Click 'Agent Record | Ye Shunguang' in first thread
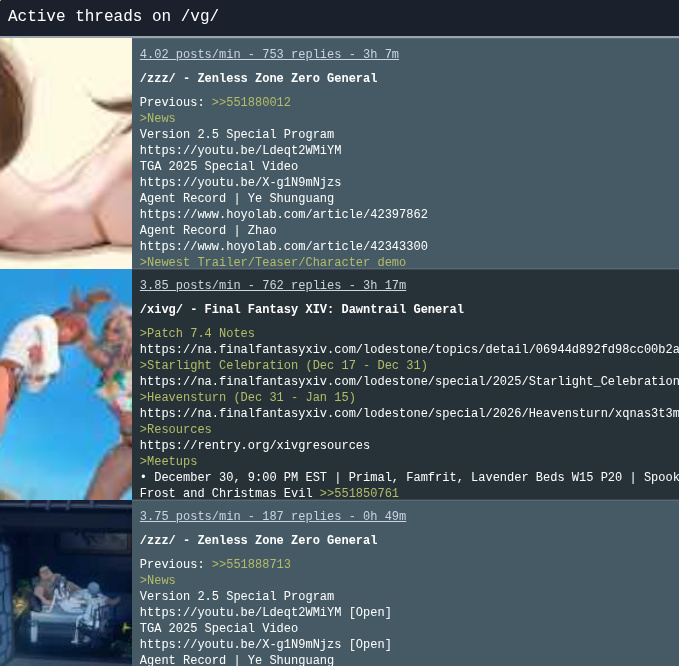Screen dimensions: 679x666 coord(236,198)
